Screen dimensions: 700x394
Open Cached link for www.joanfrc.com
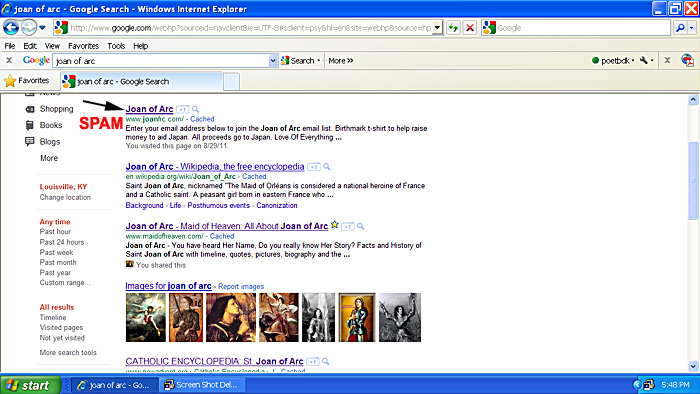pyautogui.click(x=202, y=119)
